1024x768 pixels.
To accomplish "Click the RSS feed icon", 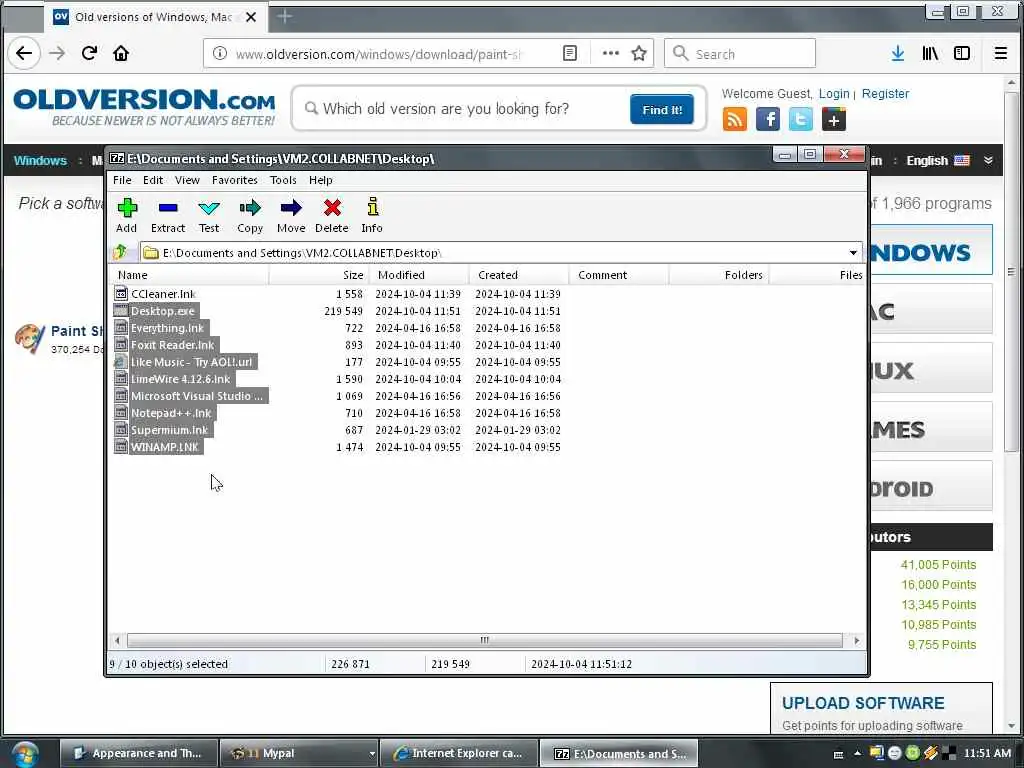I will tap(735, 120).
